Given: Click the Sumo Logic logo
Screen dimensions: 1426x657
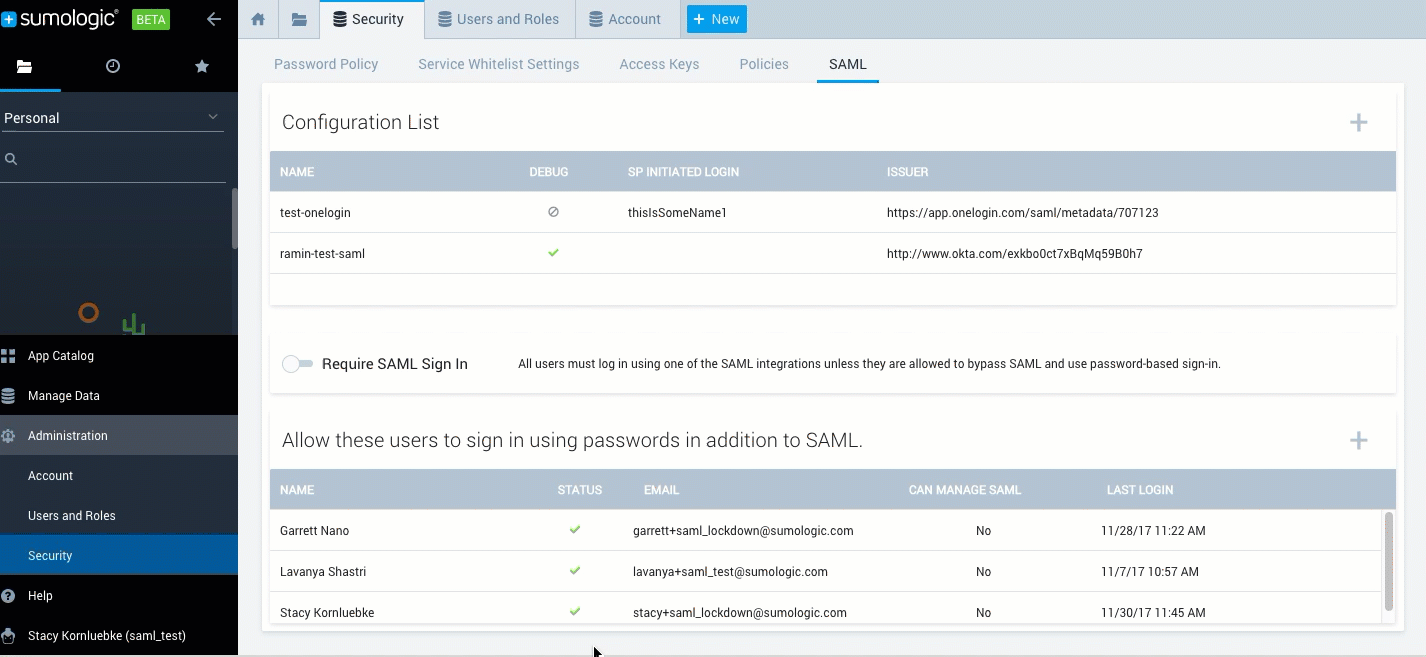Looking at the screenshot, I should point(62,19).
